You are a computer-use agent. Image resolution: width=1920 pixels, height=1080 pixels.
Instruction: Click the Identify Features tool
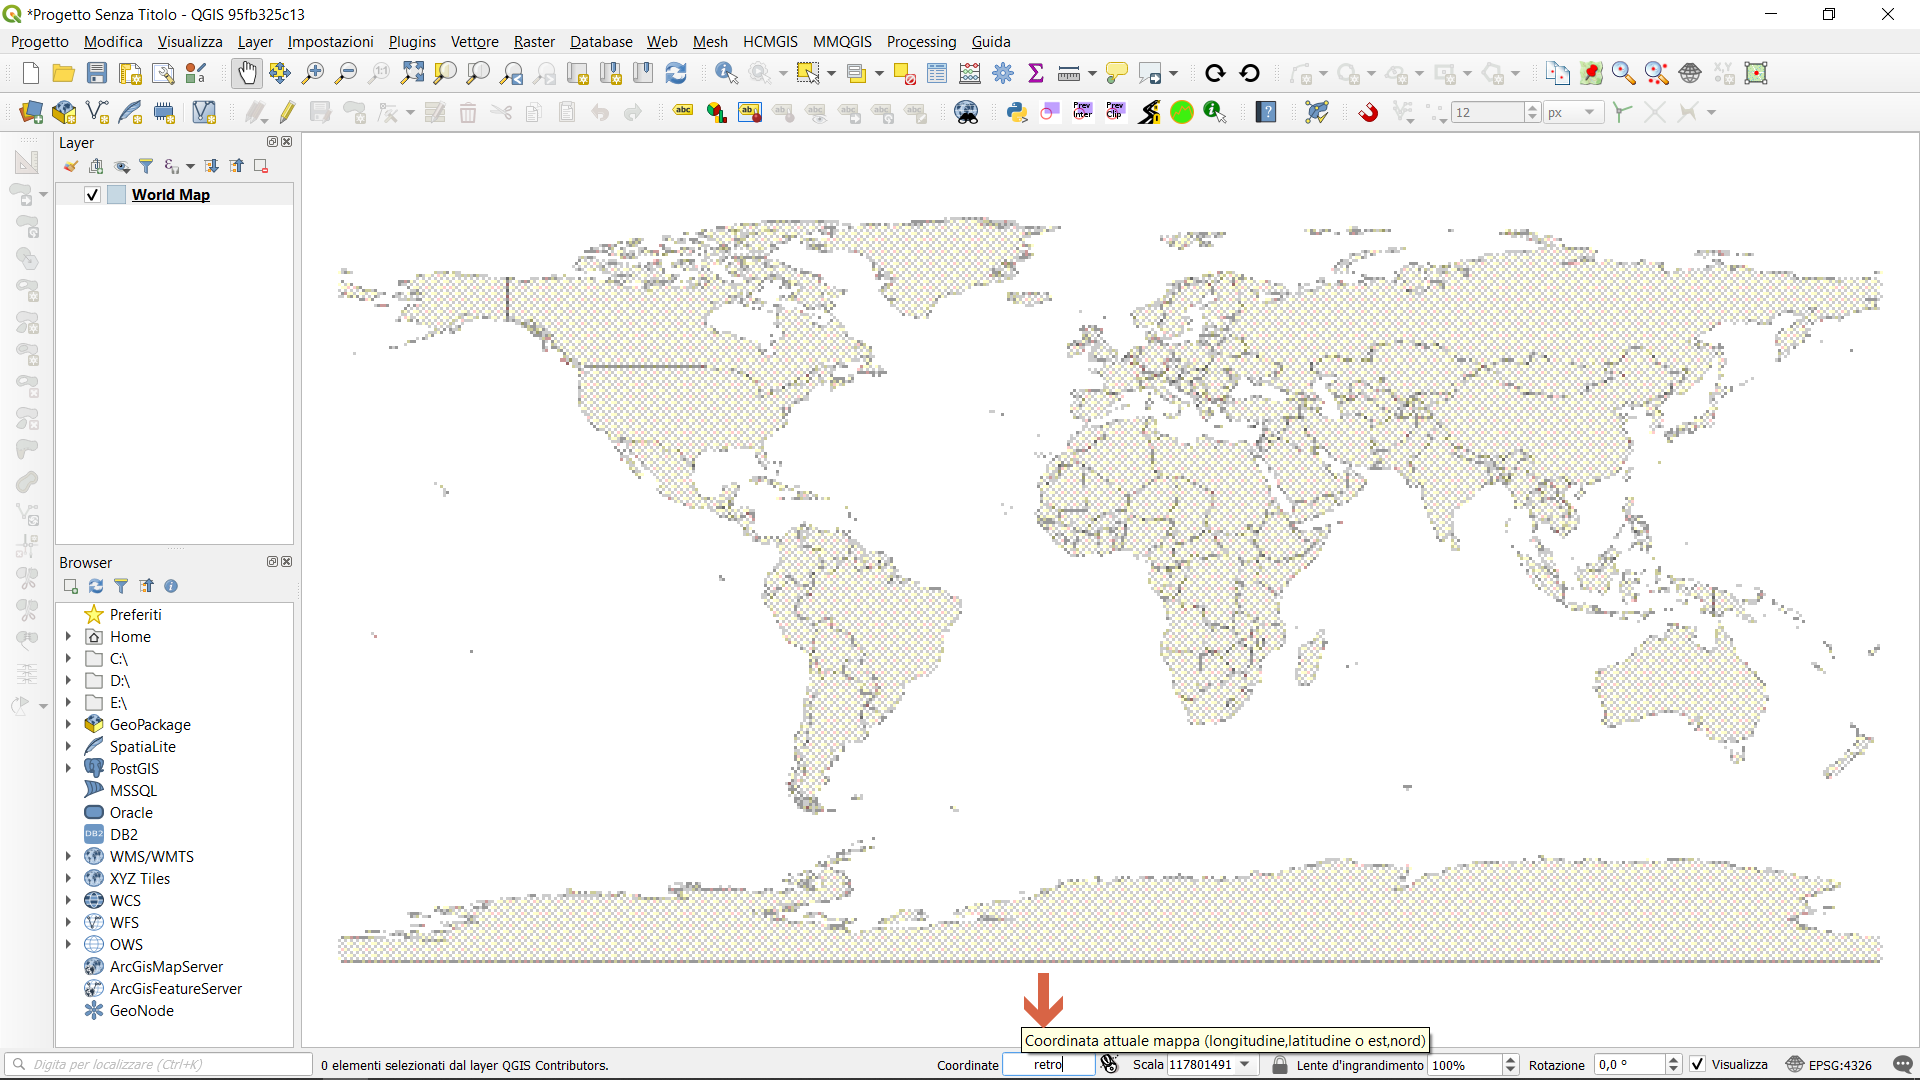click(726, 73)
